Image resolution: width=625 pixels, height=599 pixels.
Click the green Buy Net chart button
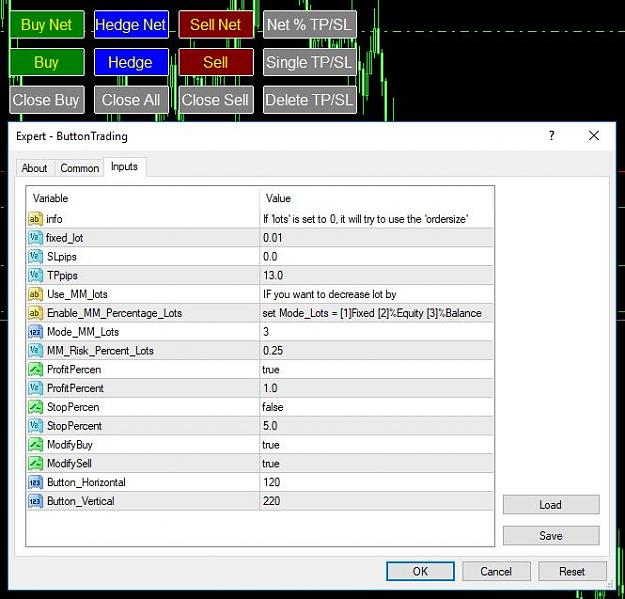(47, 25)
